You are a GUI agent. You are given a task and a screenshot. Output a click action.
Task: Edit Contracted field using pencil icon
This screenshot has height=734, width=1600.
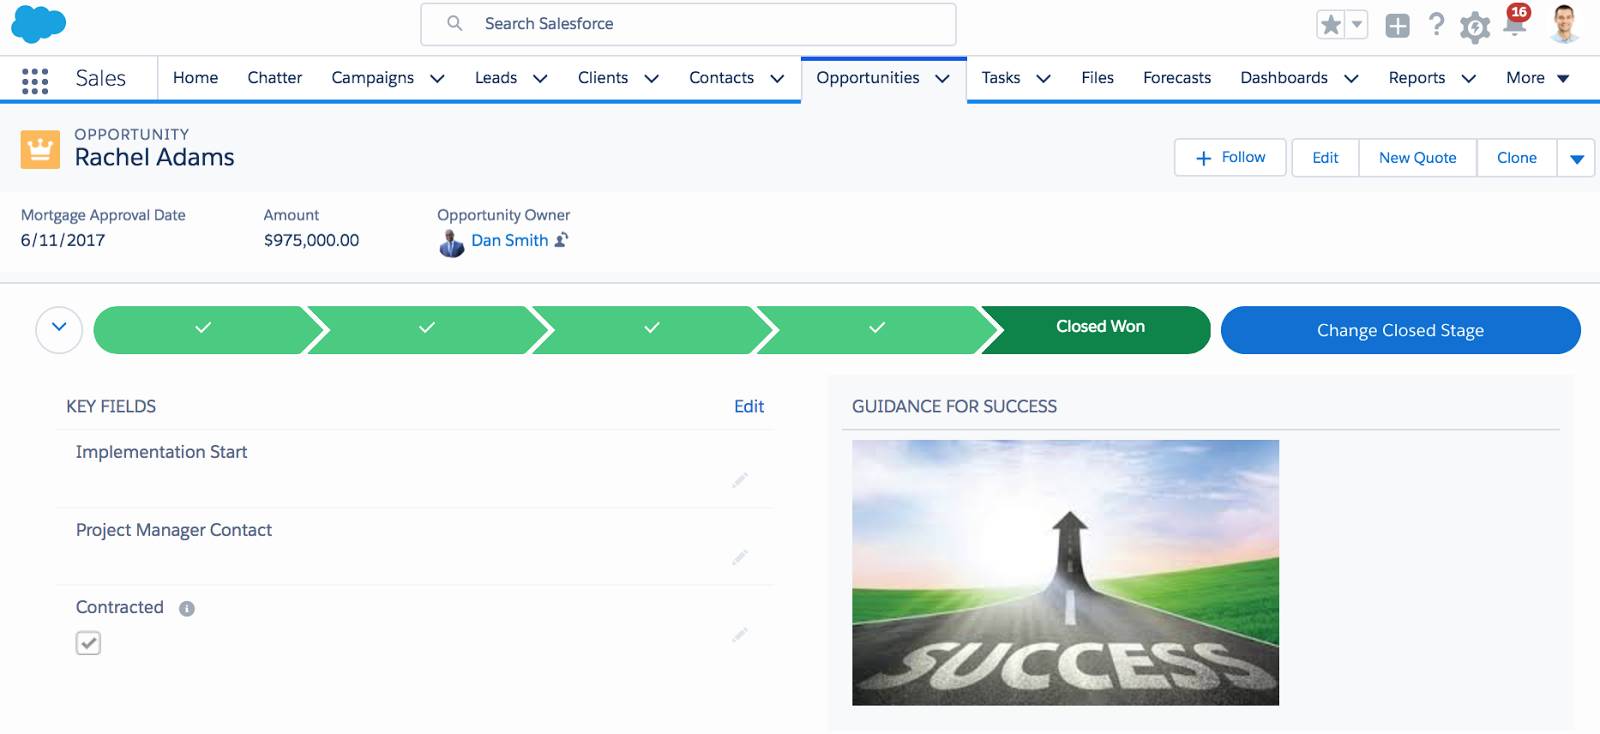[x=740, y=634]
